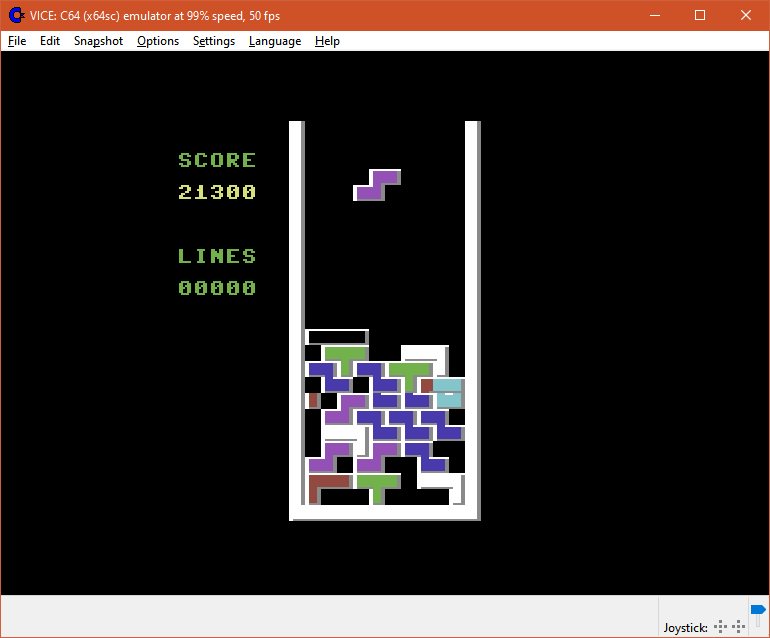The height and width of the screenshot is (638, 770).
Task: Click the falling purple S-shaped tetromino
Action: tap(377, 185)
